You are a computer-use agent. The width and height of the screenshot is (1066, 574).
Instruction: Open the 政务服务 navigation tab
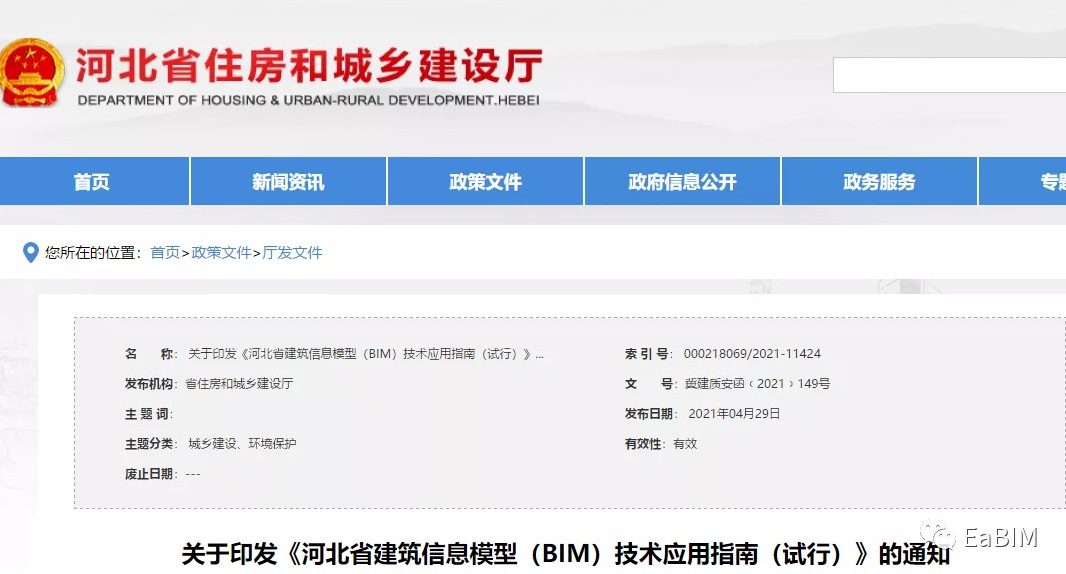tap(879, 181)
